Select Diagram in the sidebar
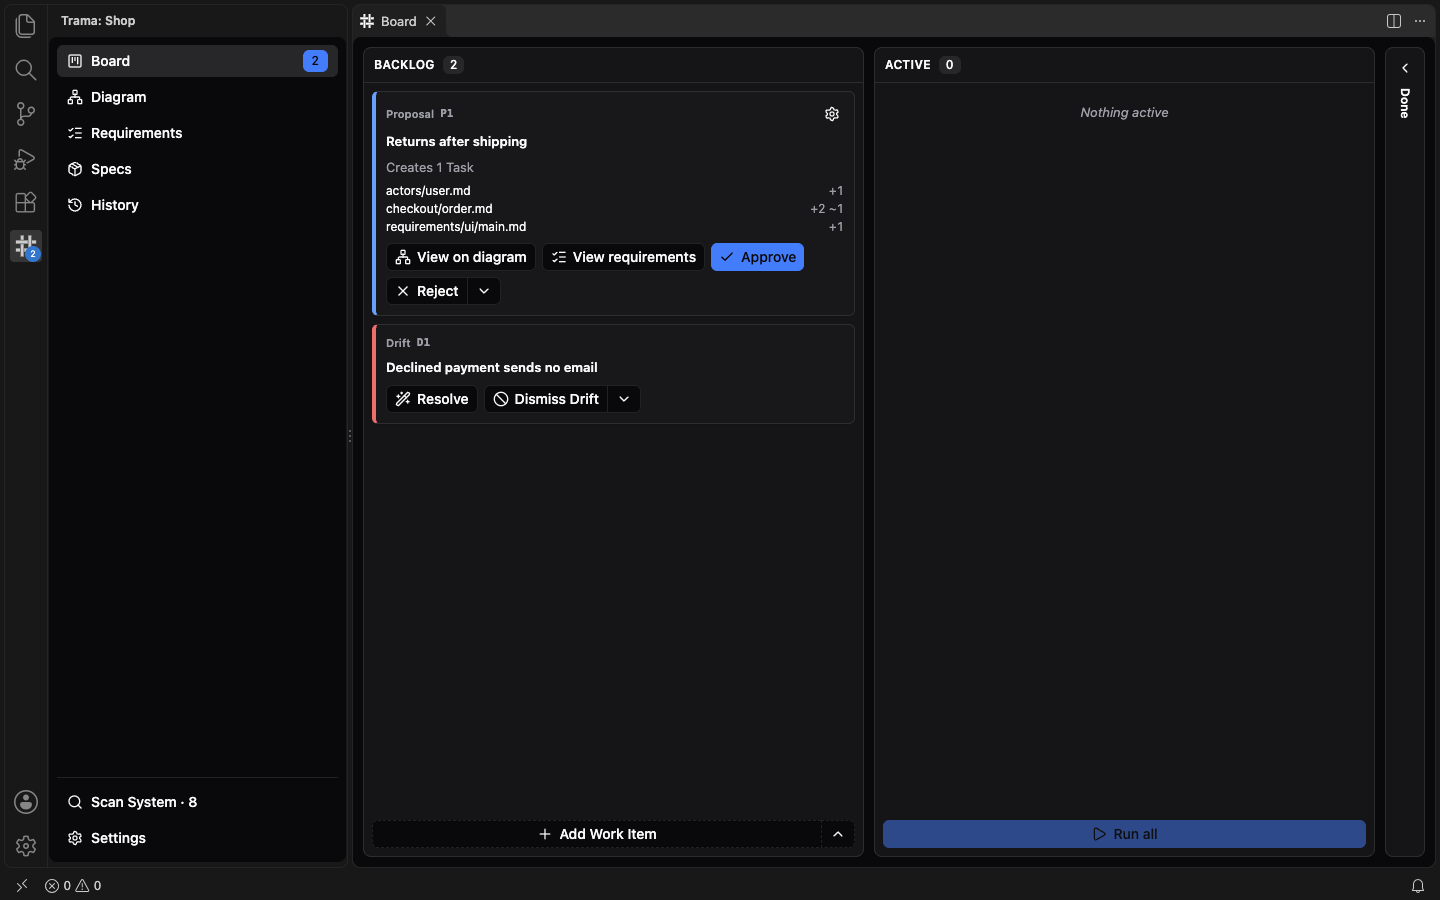 (x=197, y=97)
